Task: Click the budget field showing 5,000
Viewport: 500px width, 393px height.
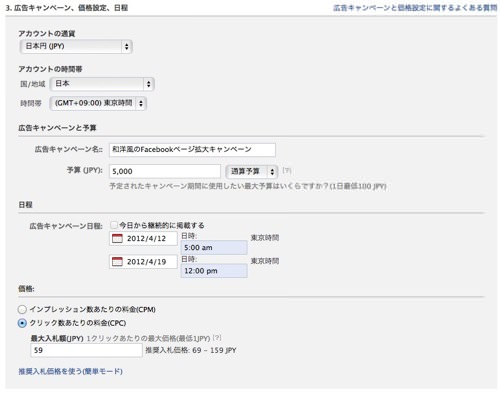Action: [165, 171]
